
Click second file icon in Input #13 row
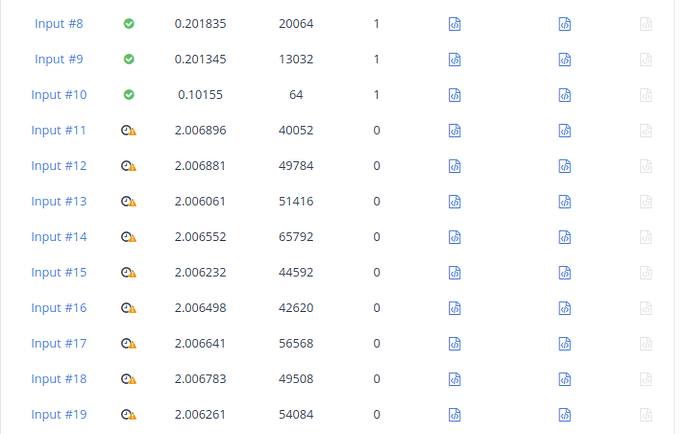(565, 202)
